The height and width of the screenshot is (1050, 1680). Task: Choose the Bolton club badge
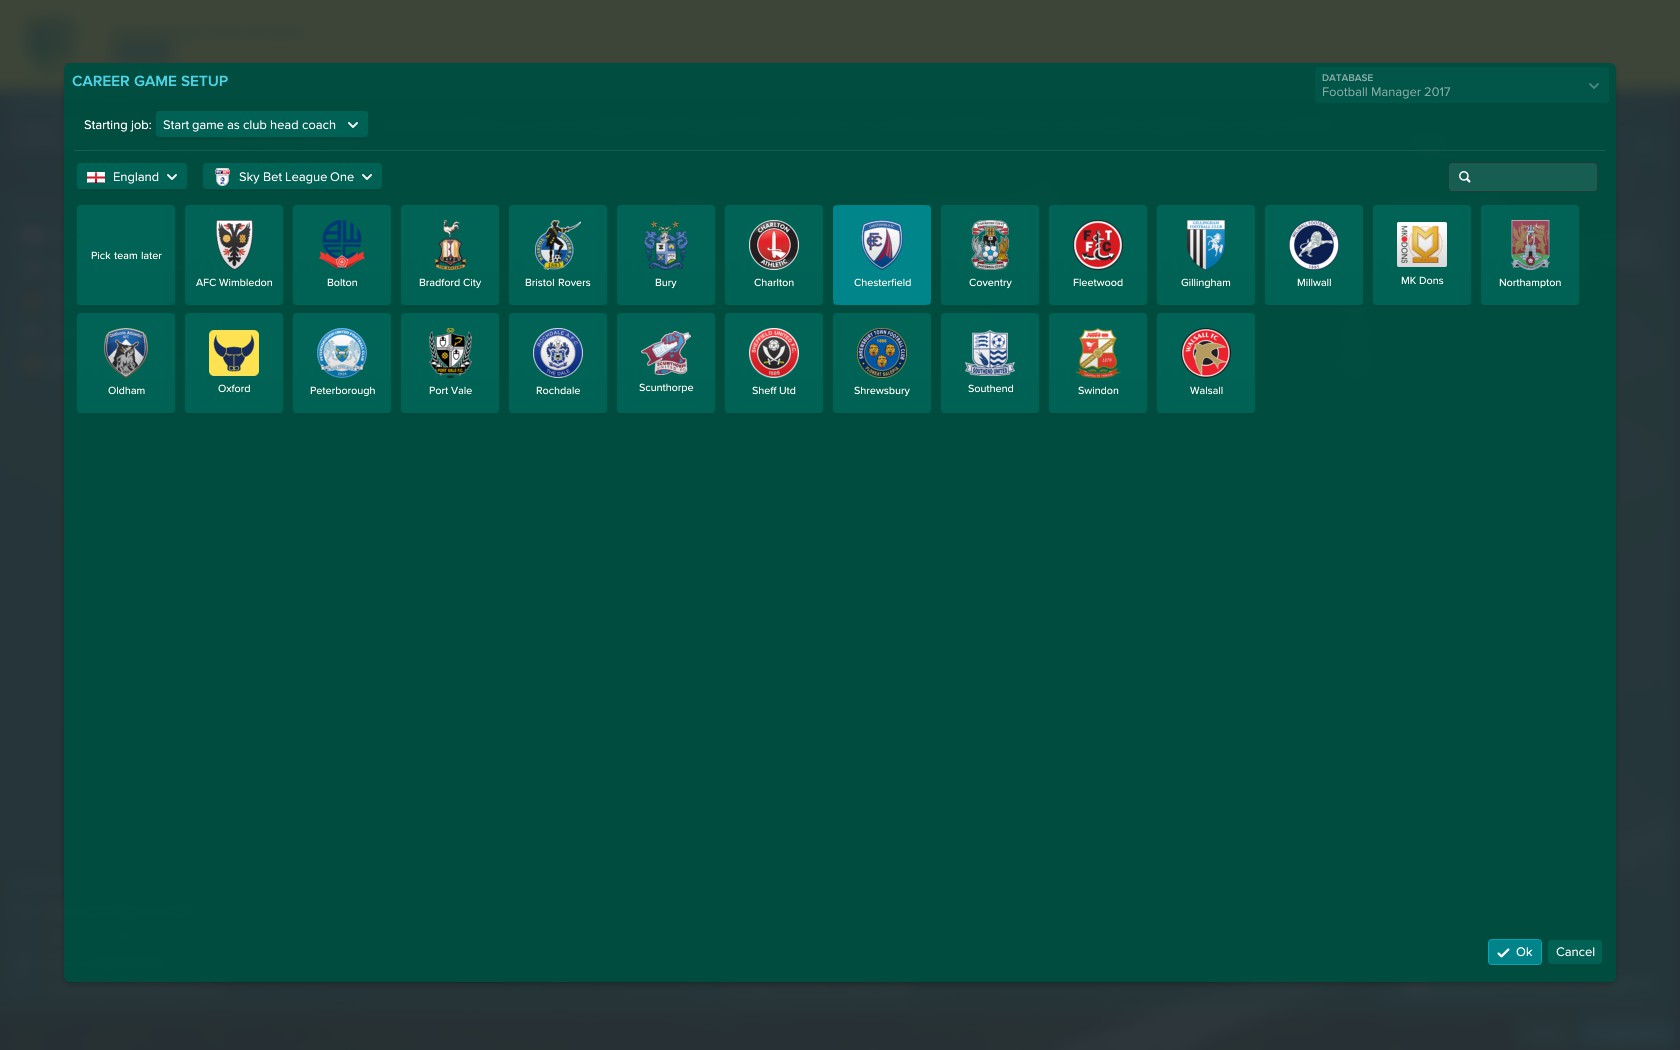(342, 246)
